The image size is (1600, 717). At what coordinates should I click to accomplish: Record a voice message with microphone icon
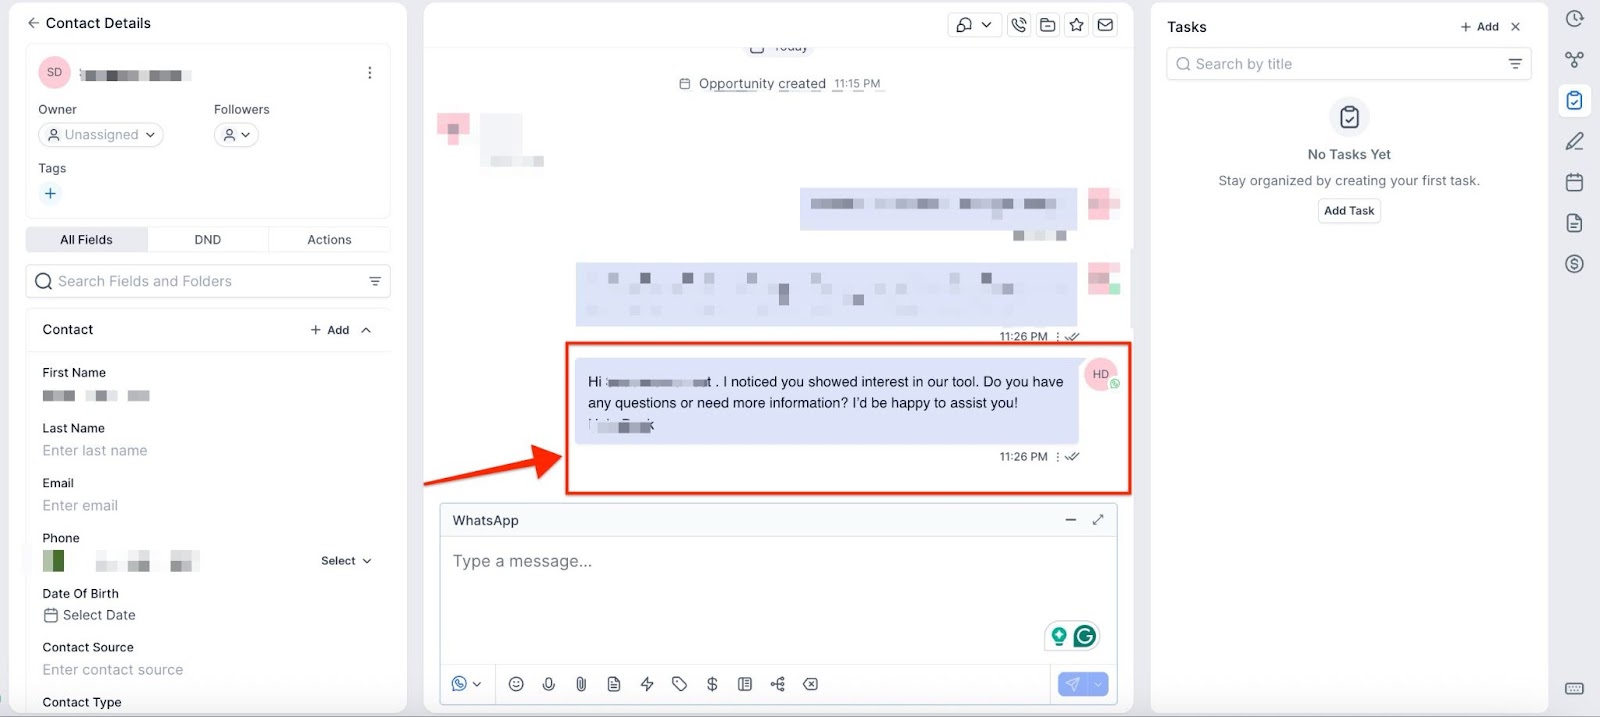pyautogui.click(x=549, y=685)
